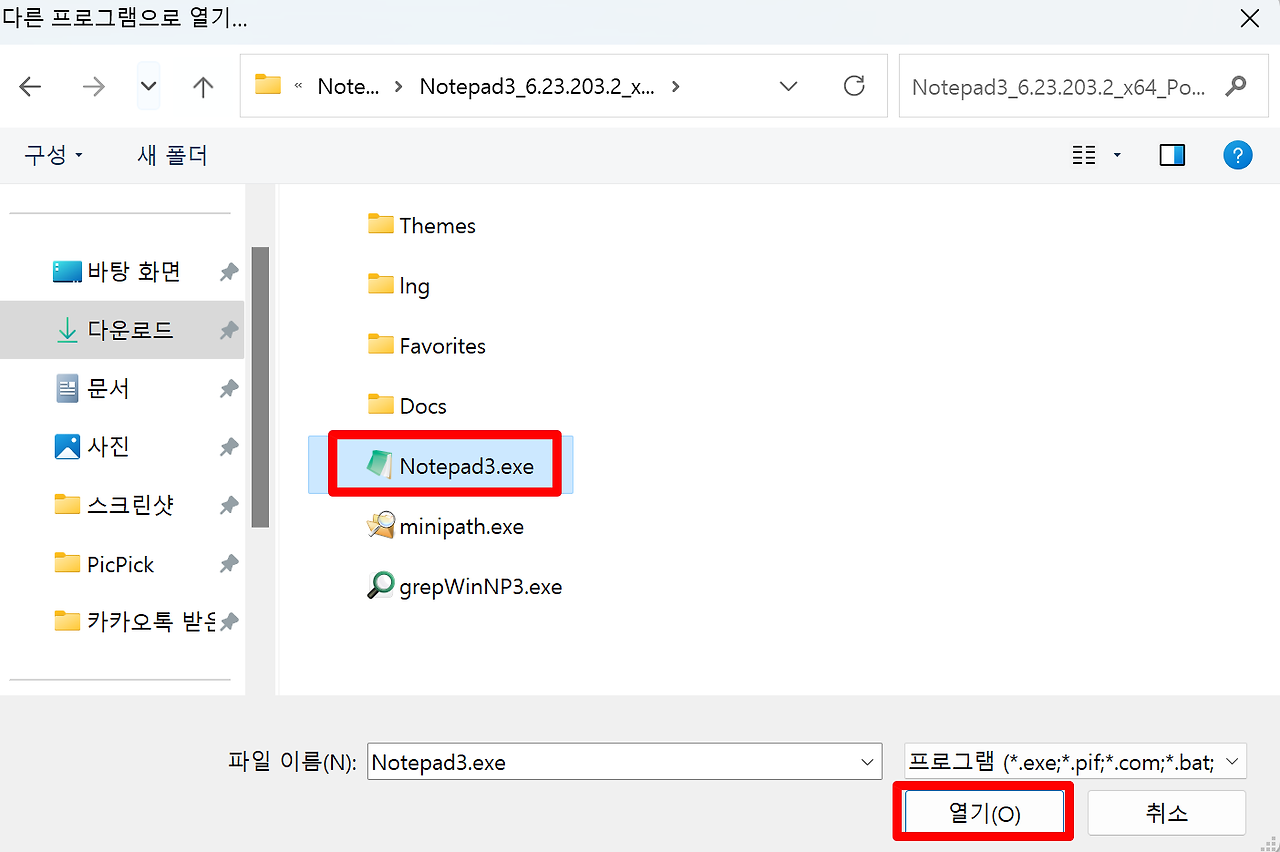Refresh the current folder view
Image resolution: width=1280 pixels, height=852 pixels.
tap(854, 86)
